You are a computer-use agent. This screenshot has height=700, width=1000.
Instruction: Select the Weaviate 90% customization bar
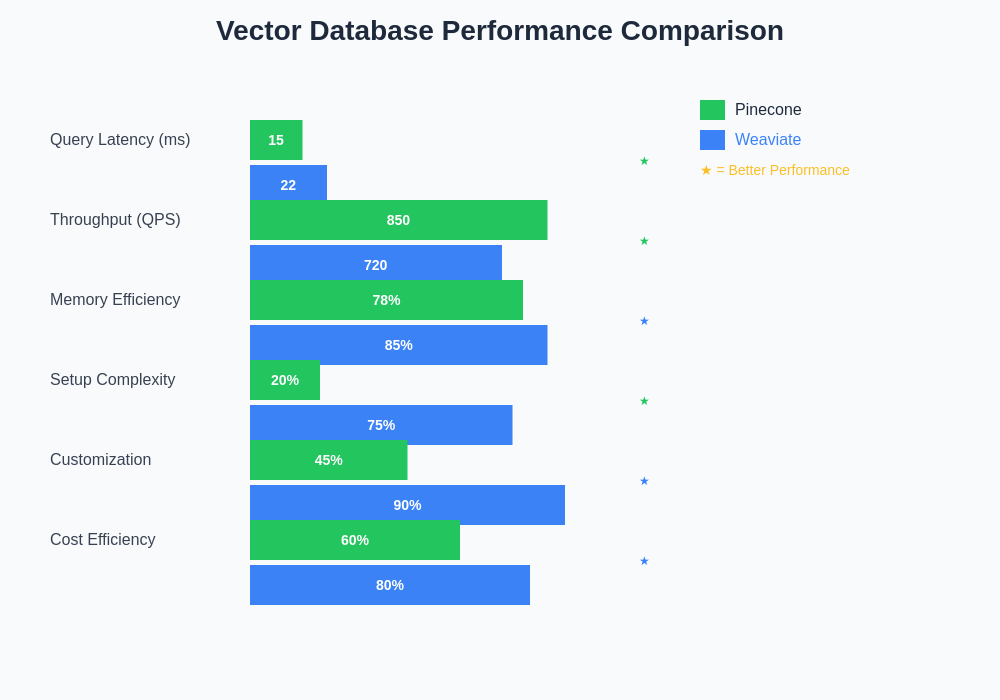coord(407,505)
